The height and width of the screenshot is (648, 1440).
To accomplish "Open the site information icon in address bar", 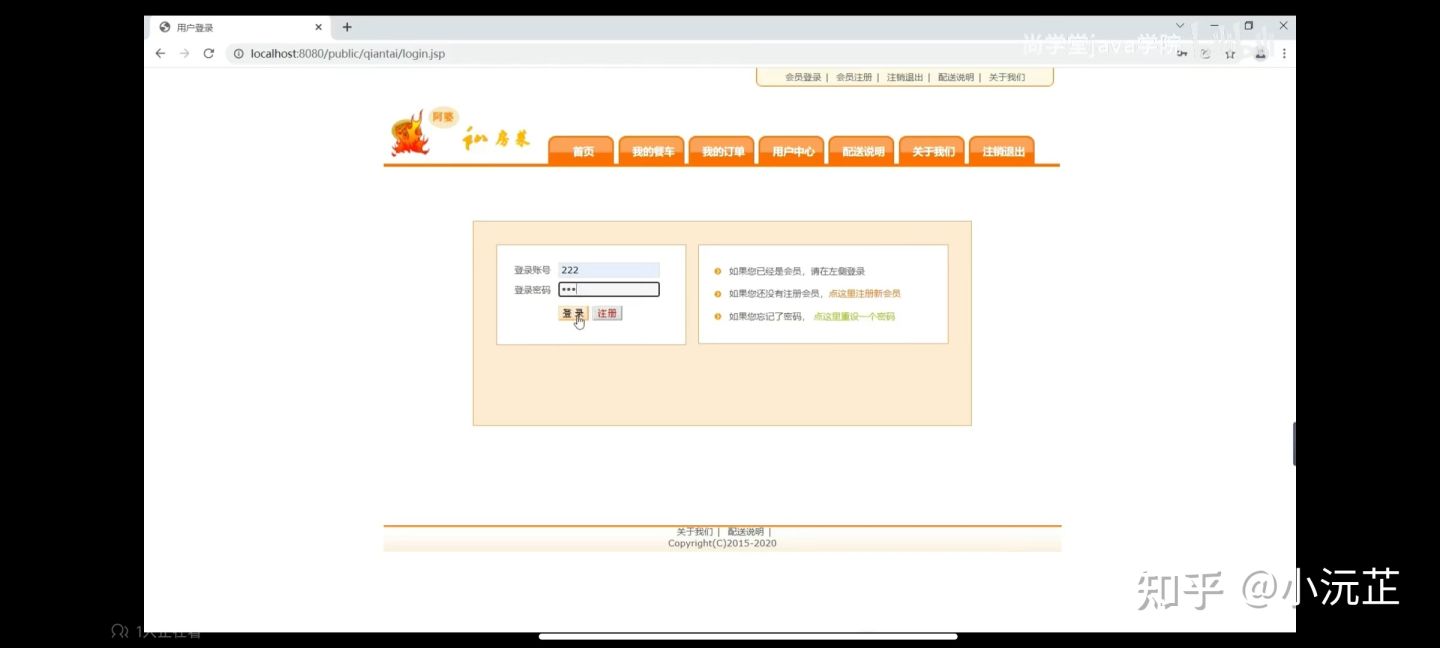I will tap(238, 54).
